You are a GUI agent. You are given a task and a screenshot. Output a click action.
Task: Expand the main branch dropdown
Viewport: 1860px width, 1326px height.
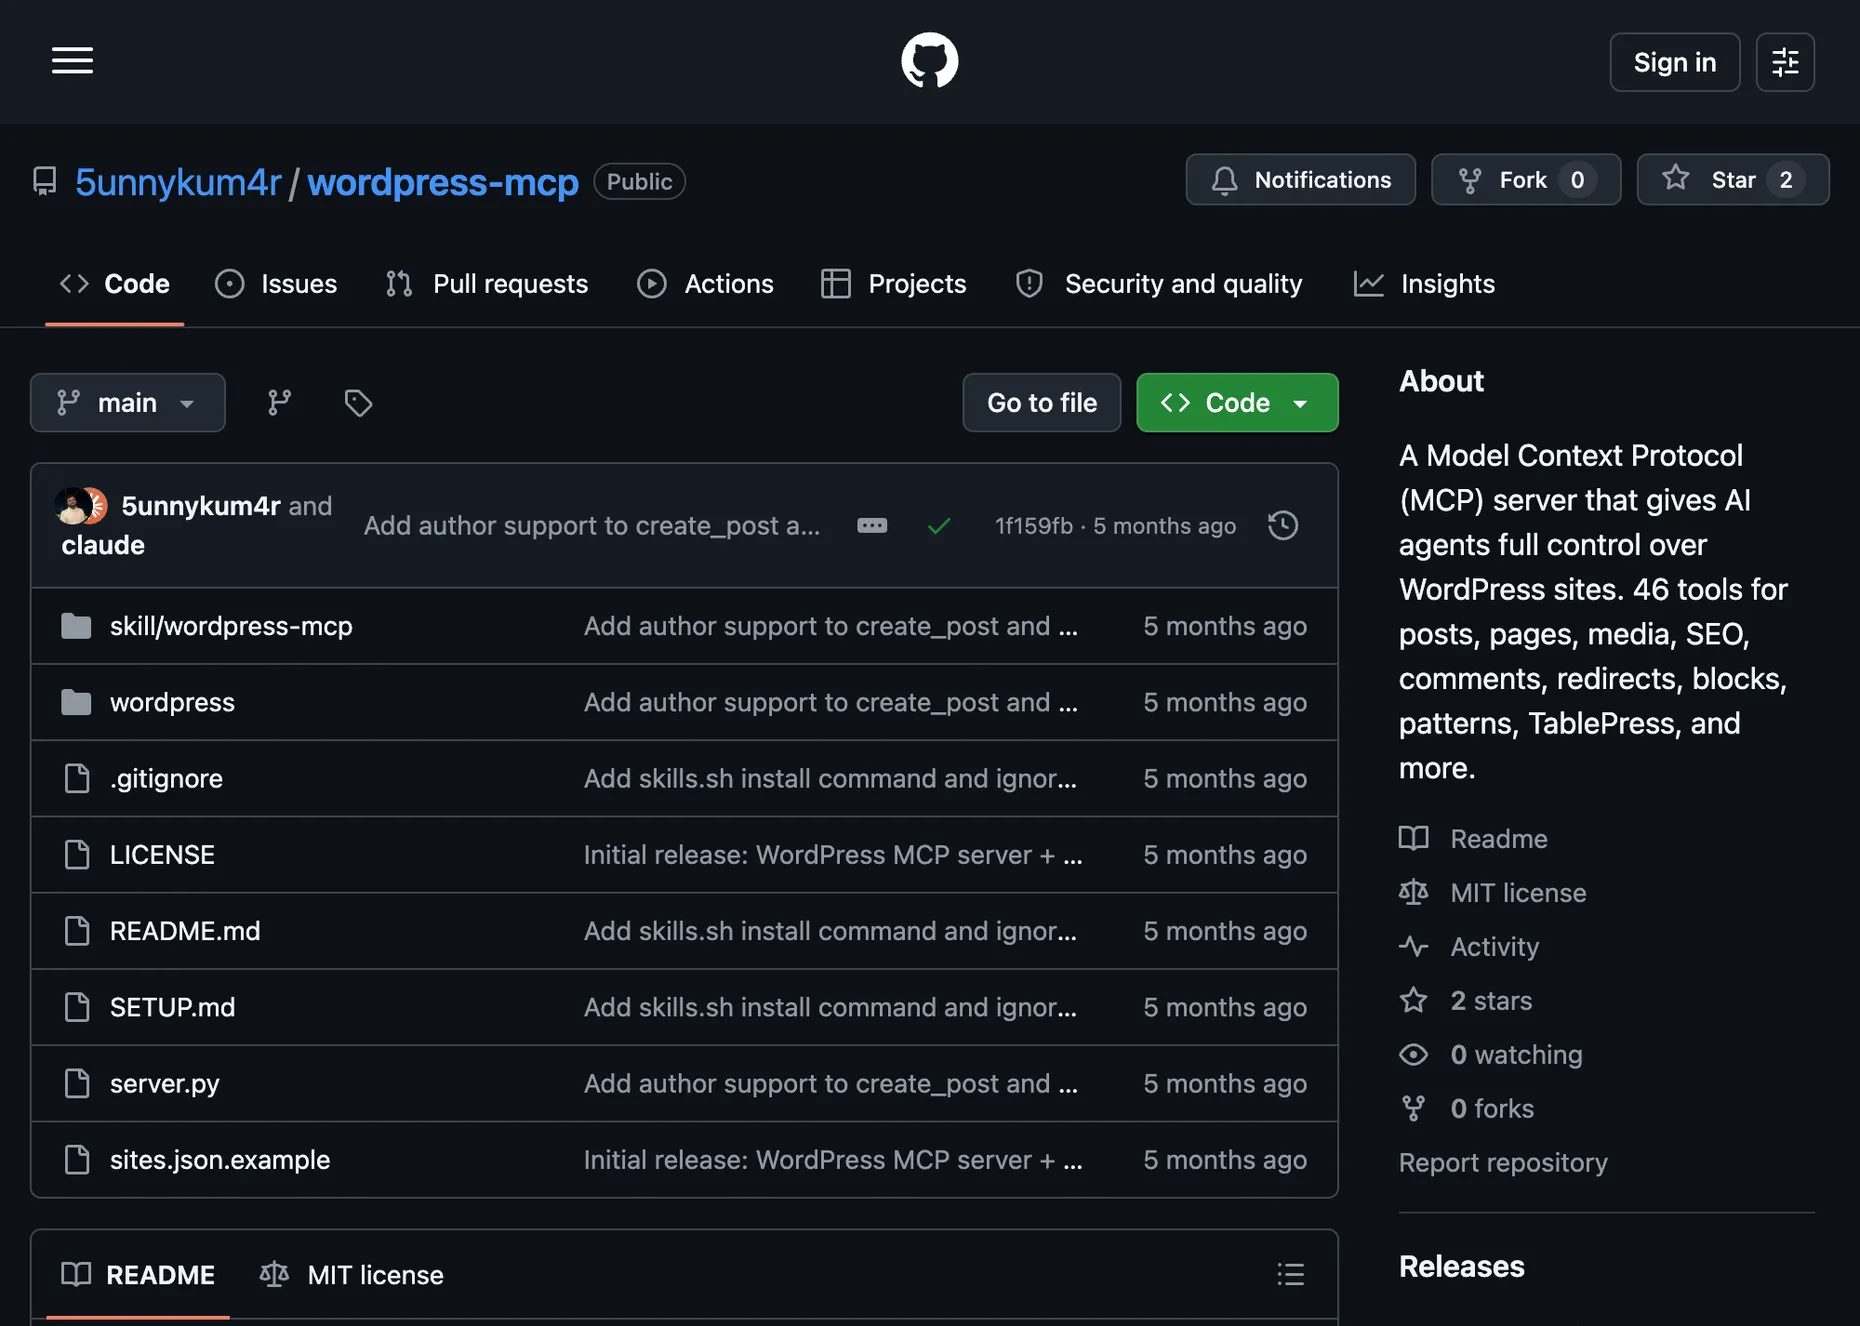[127, 403]
